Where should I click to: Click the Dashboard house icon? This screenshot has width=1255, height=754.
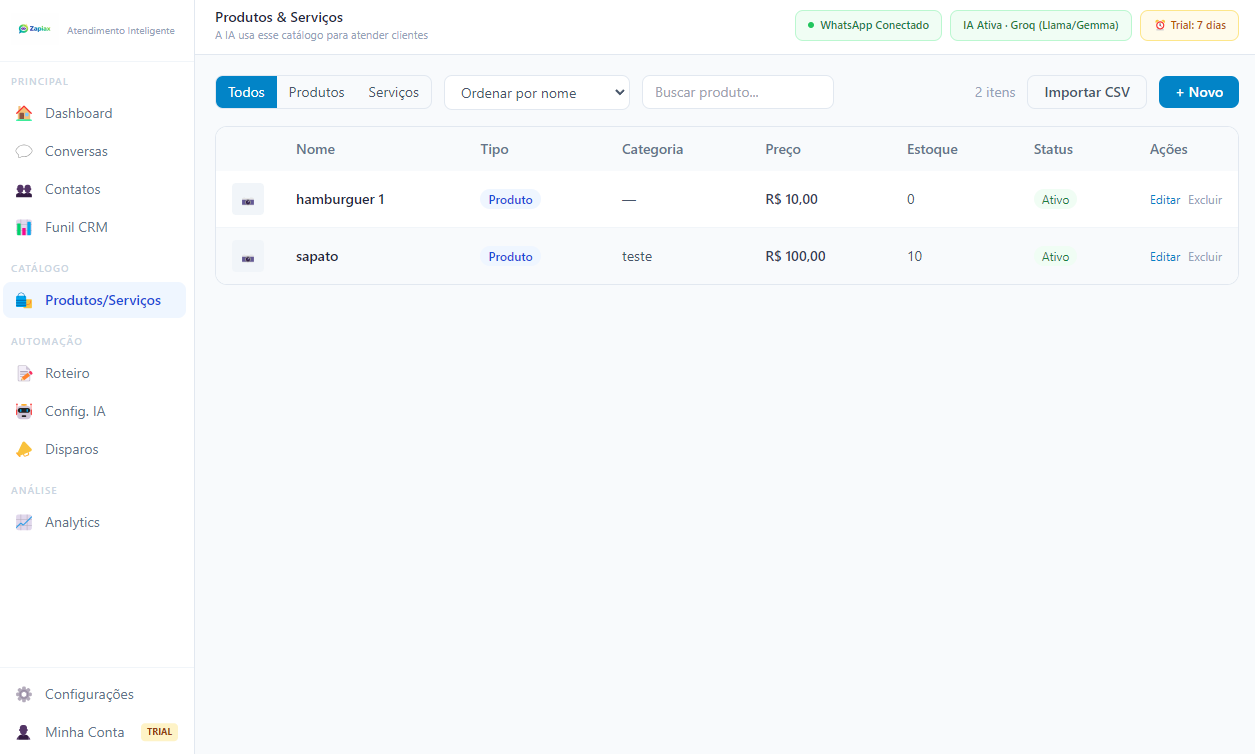click(x=24, y=114)
